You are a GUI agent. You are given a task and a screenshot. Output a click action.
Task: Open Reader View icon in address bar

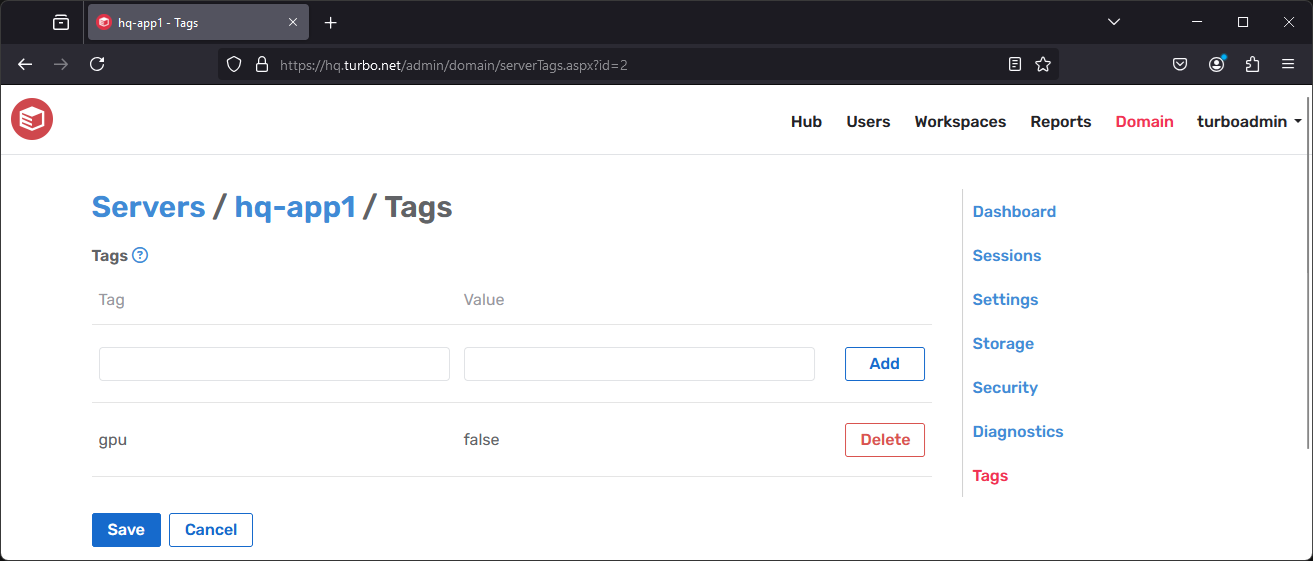(x=1015, y=64)
